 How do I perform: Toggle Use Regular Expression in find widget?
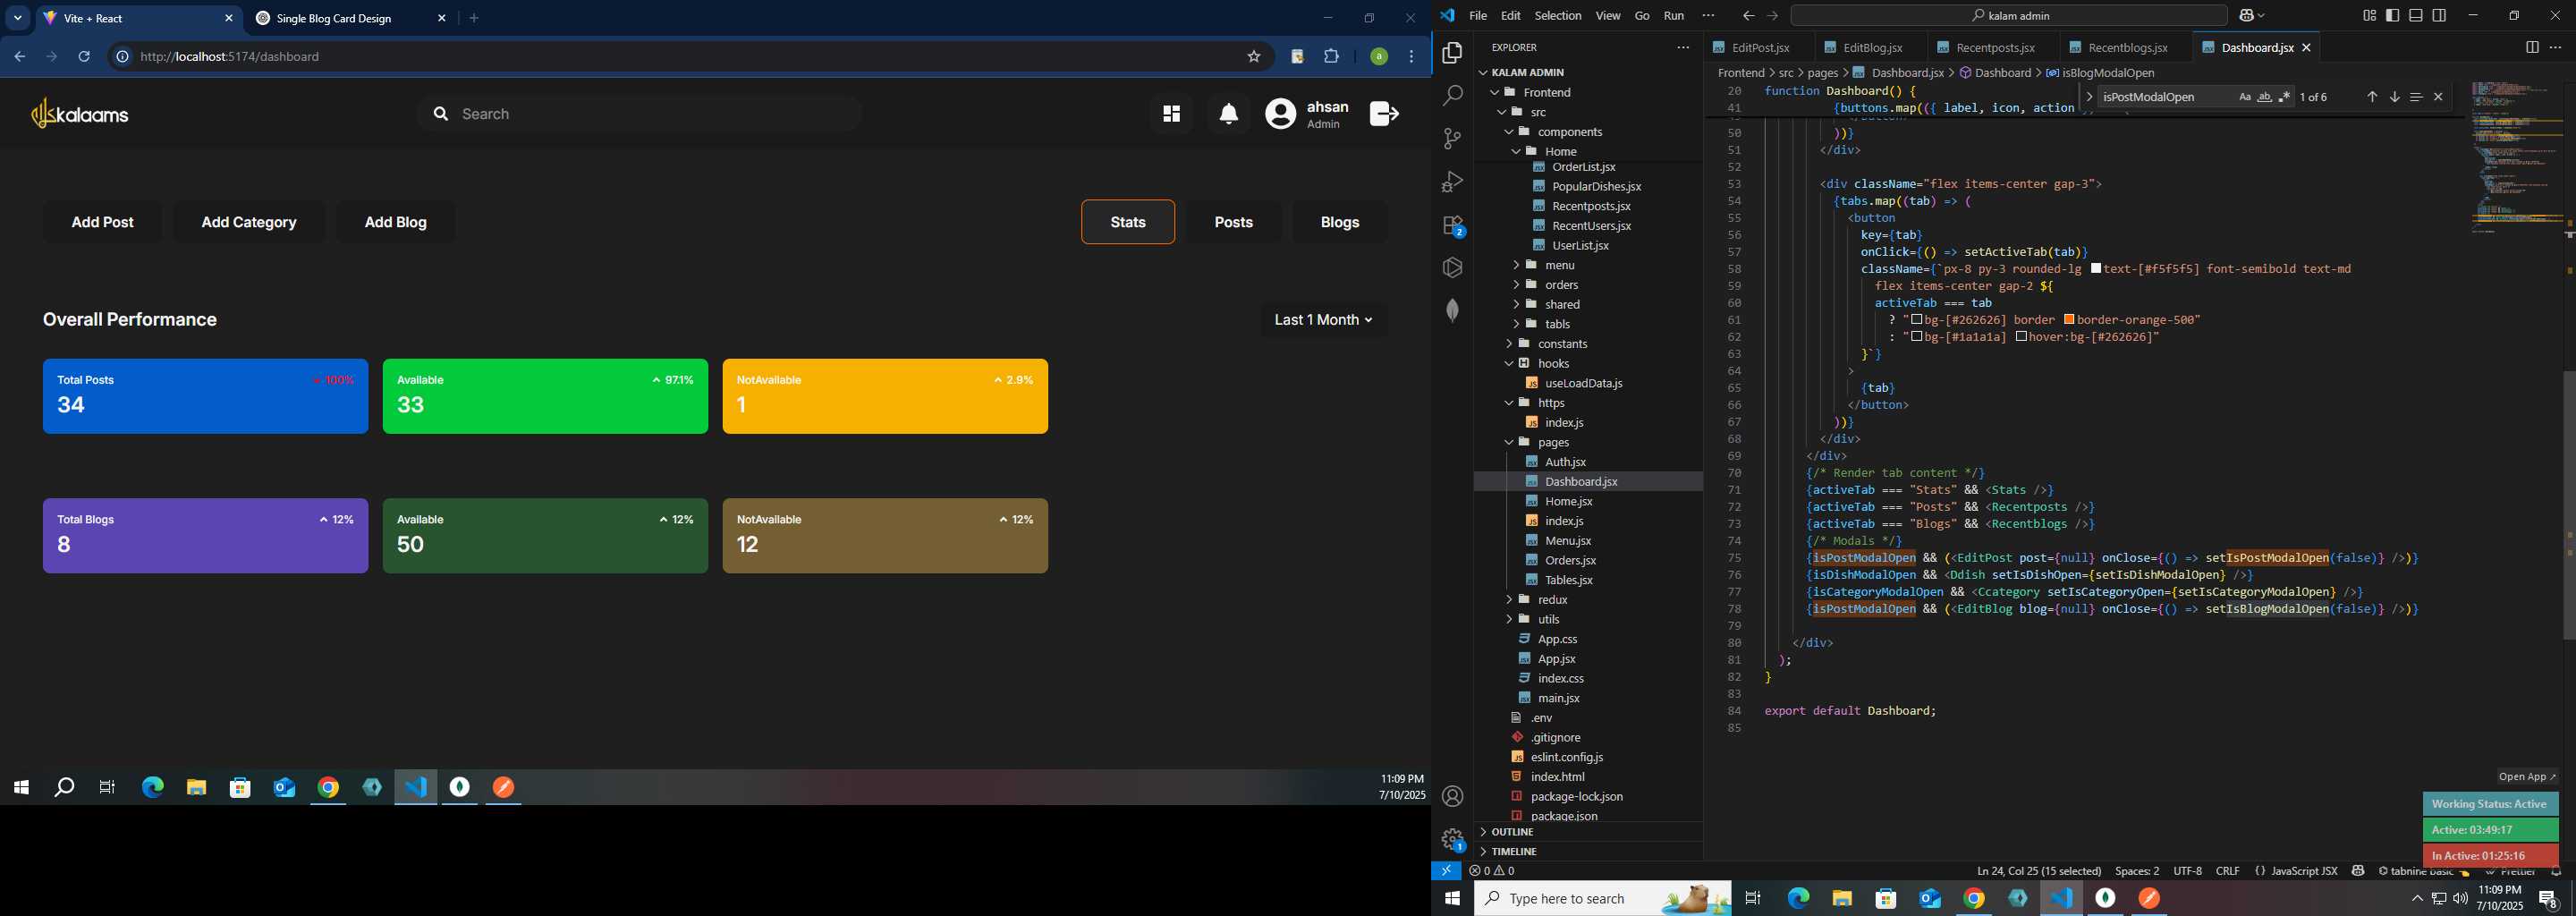2285,97
